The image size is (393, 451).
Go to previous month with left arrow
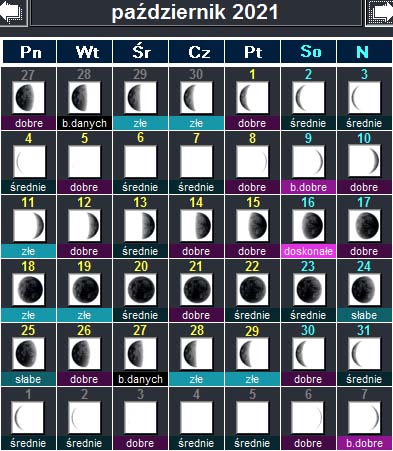(13, 12)
